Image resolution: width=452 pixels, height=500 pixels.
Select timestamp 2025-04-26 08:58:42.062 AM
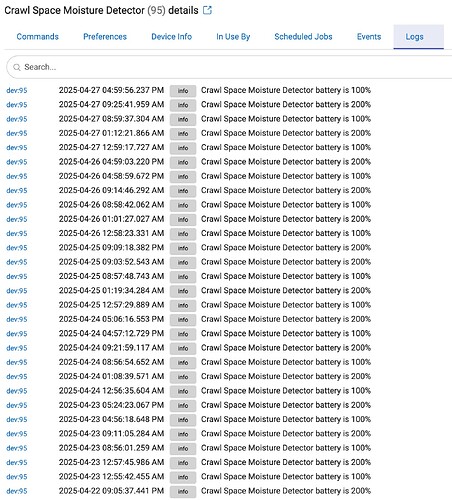pyautogui.click(x=111, y=205)
